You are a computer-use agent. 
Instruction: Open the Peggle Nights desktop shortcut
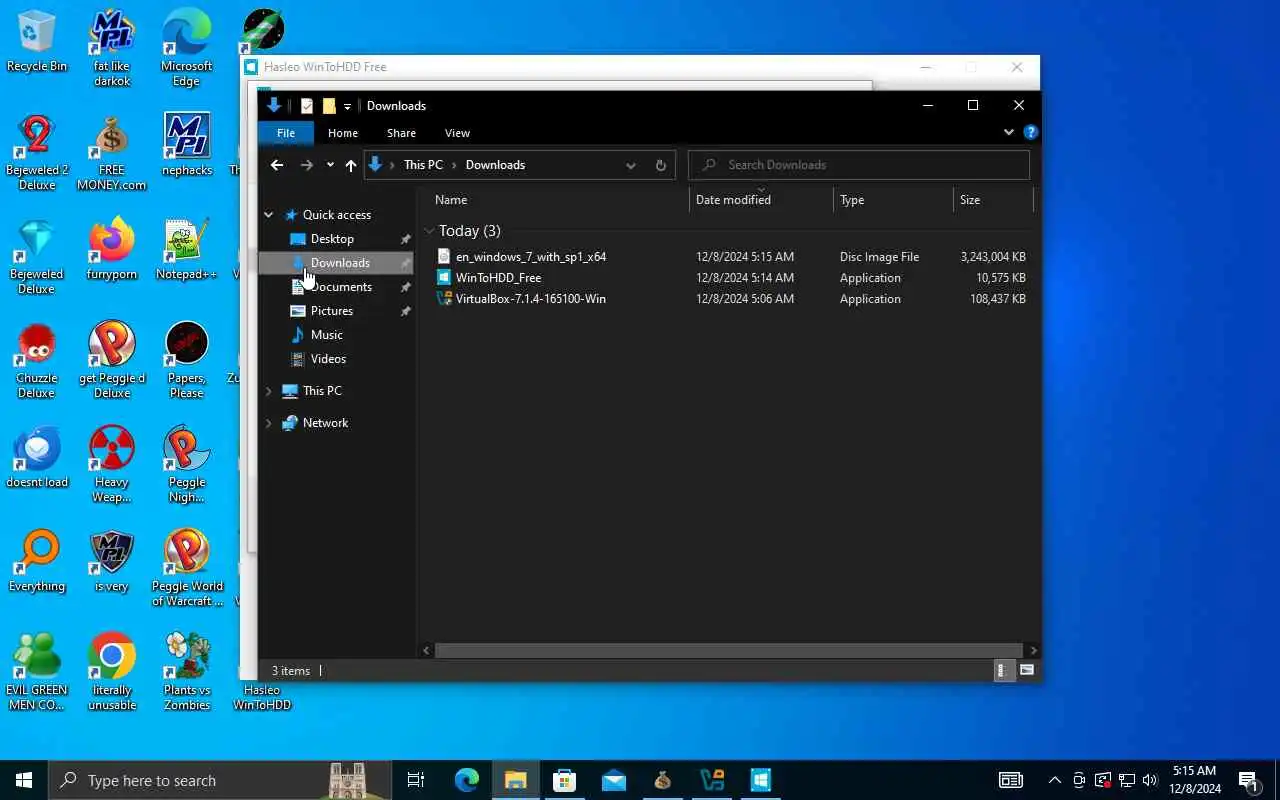(187, 464)
